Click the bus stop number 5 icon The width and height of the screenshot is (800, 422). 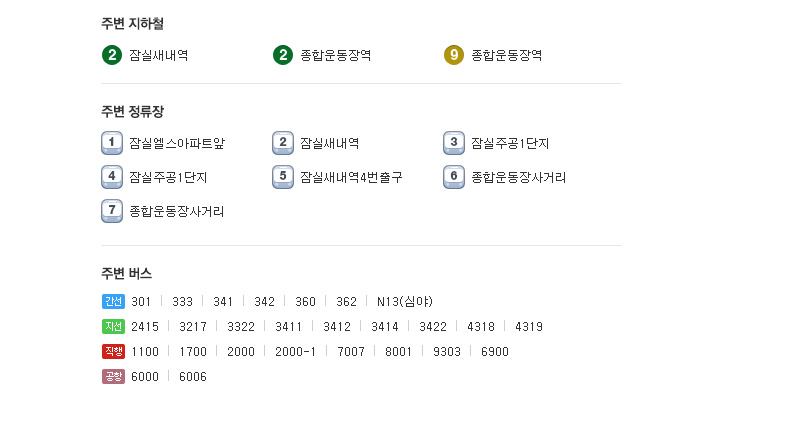coord(283,177)
